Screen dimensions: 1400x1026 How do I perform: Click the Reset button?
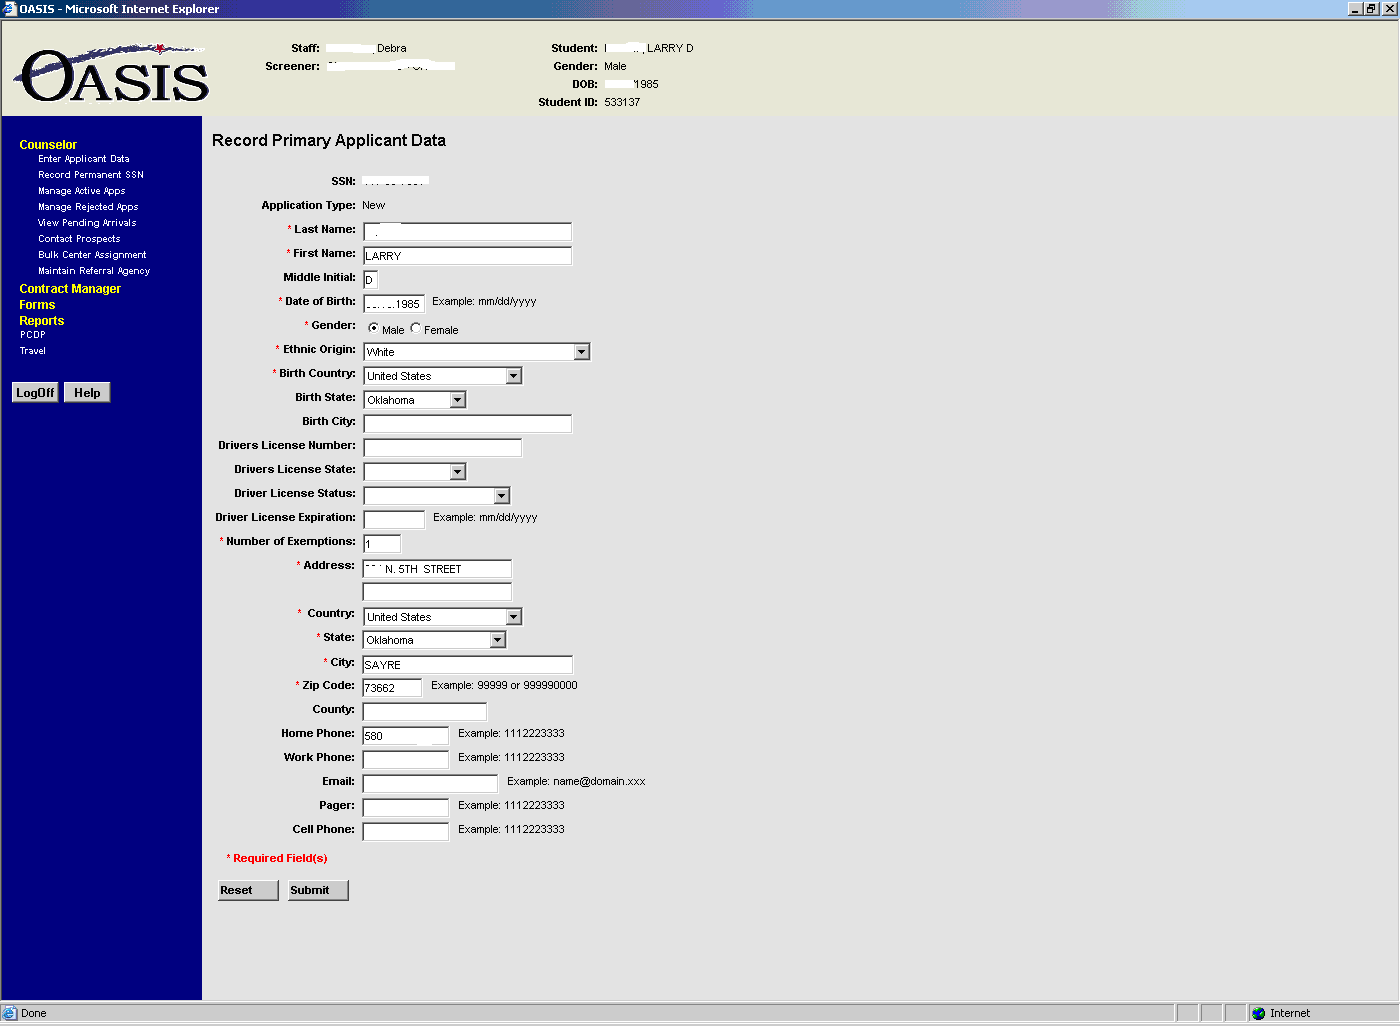[248, 890]
